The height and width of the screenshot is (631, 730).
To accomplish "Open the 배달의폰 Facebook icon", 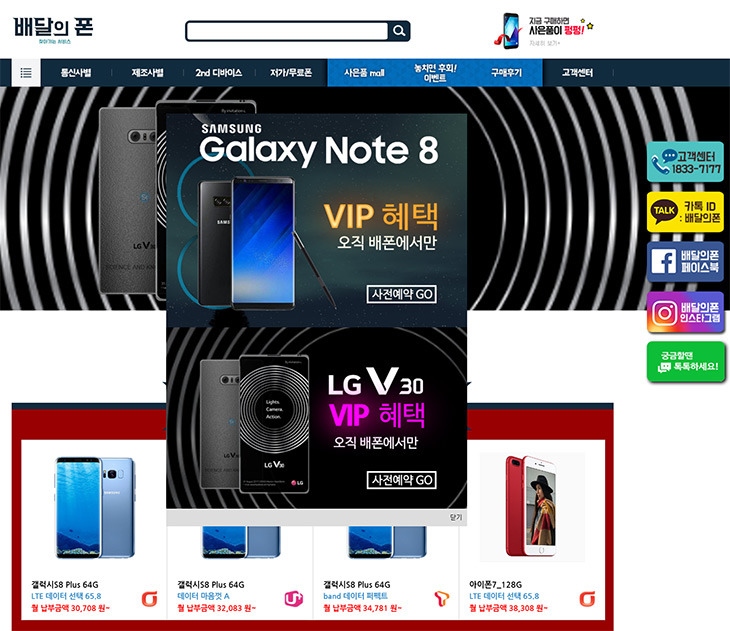I will 685,262.
